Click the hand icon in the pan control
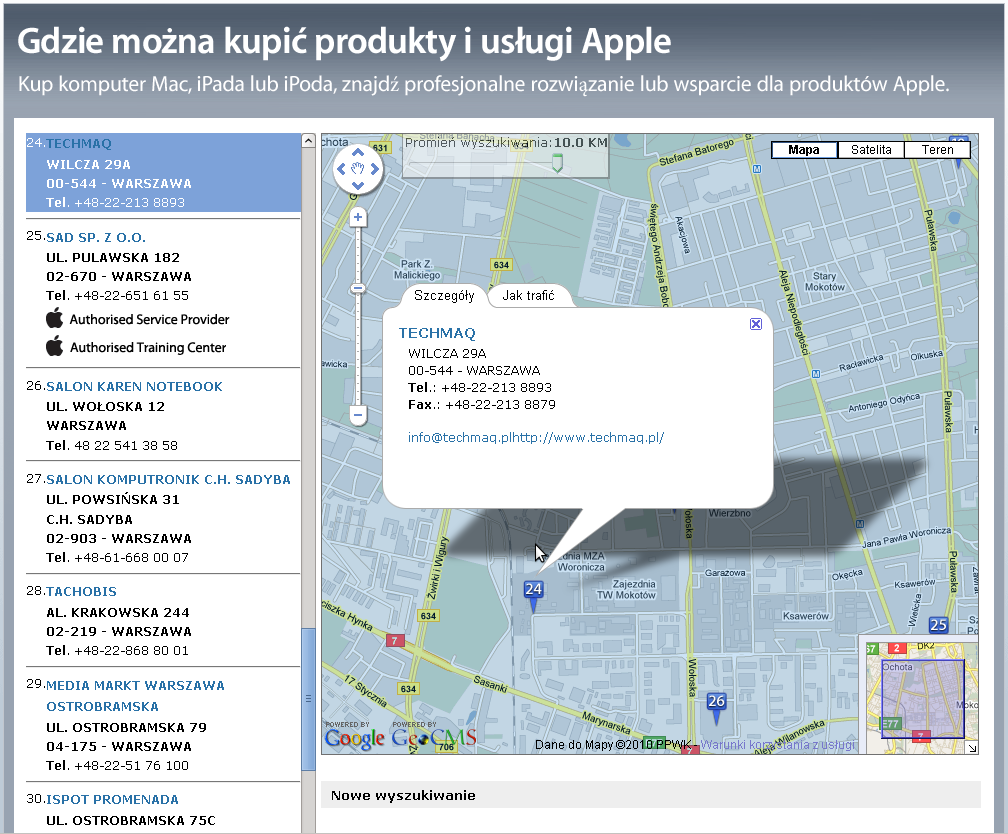Screen dimensions: 1008x834 point(358,169)
